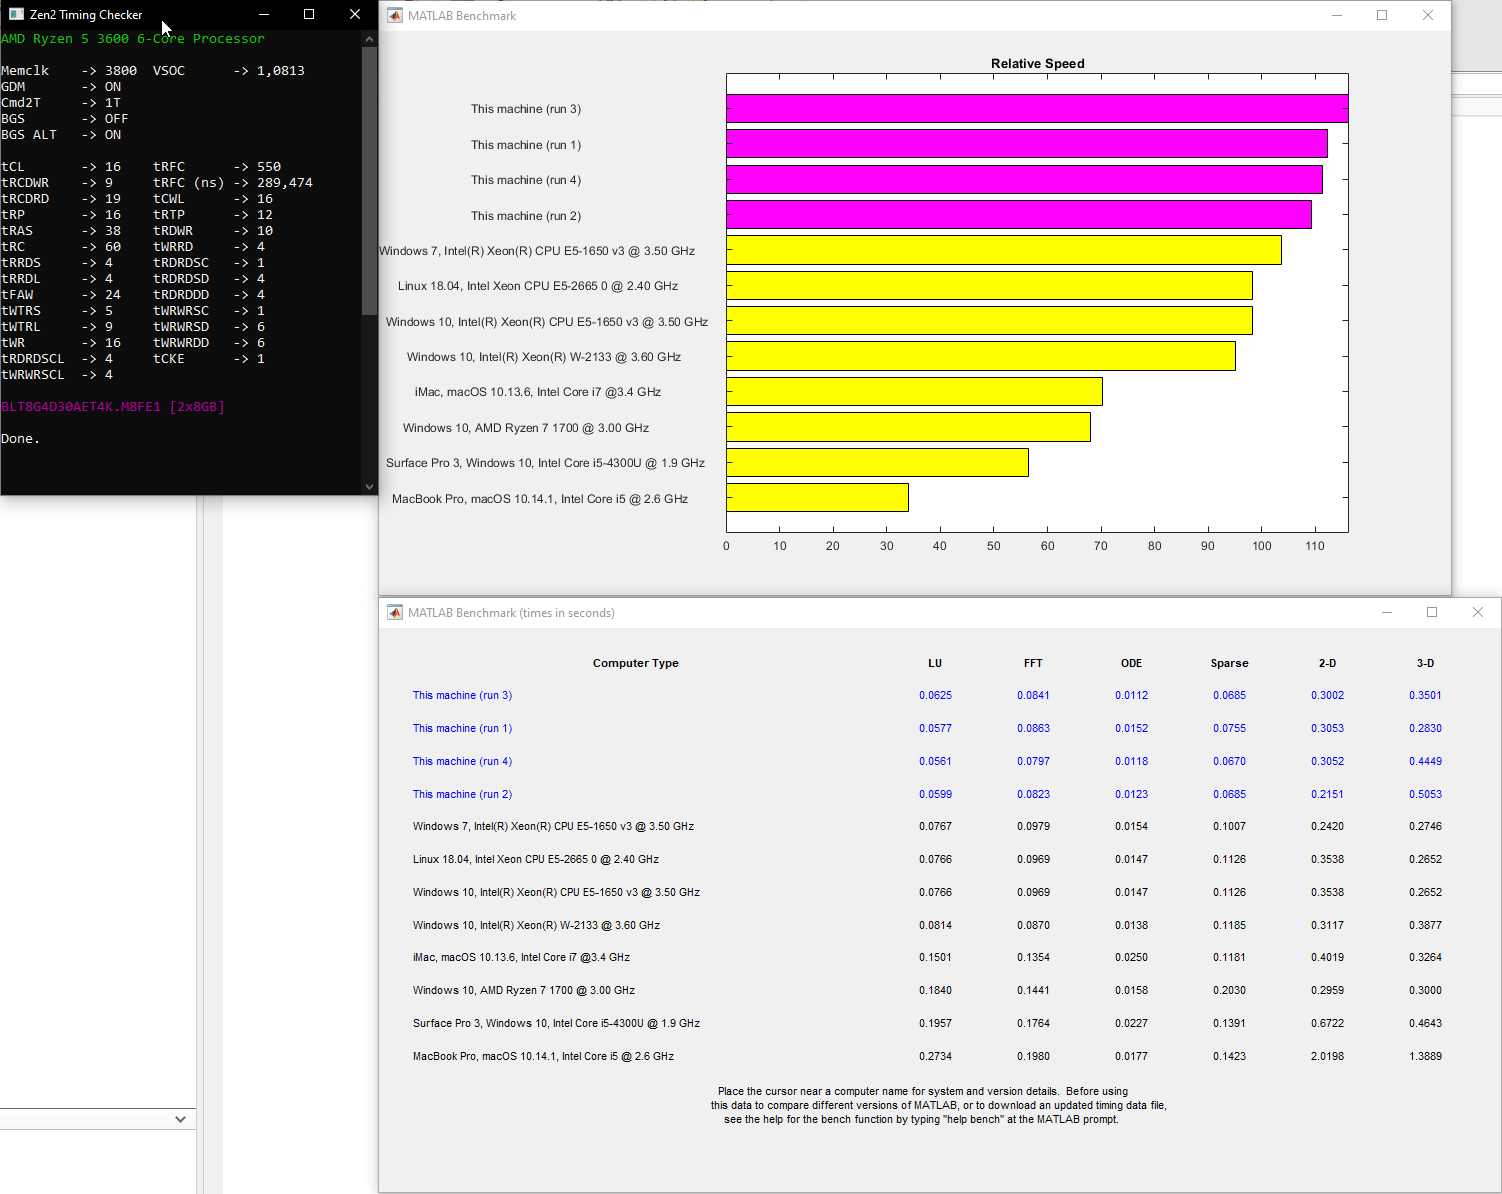1502x1194 pixels.
Task: Open details for 'This machine (run 2)'
Action: pos(462,794)
